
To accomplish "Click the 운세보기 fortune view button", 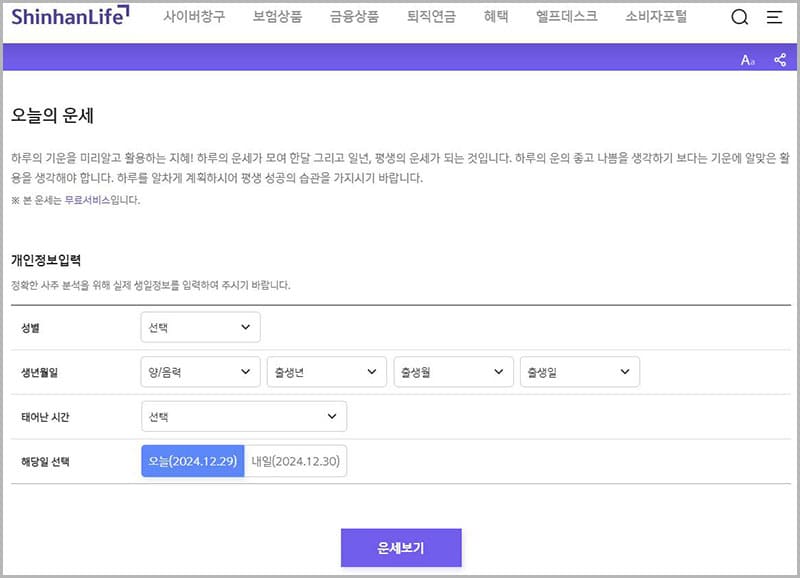I will click(x=401, y=547).
